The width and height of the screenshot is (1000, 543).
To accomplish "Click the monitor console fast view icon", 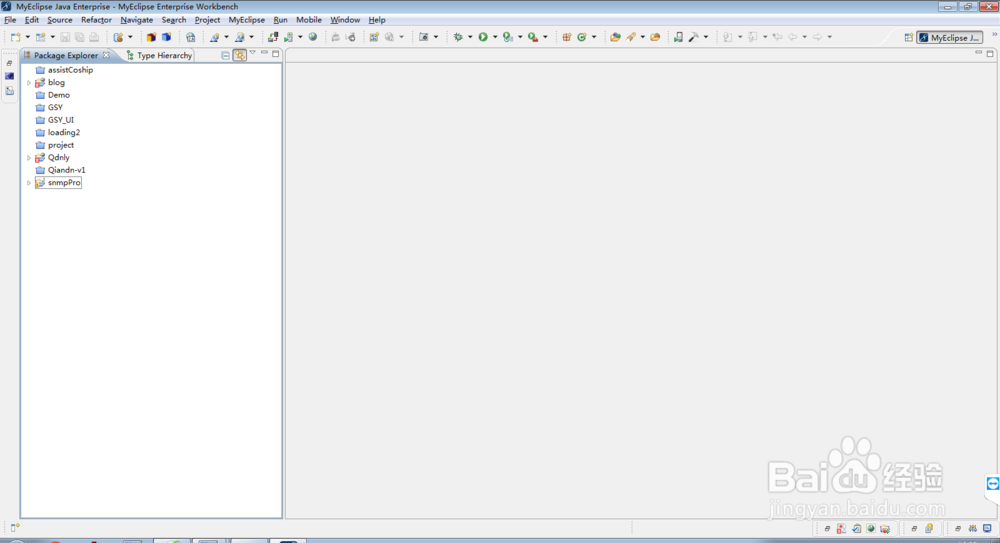I will point(987,528).
